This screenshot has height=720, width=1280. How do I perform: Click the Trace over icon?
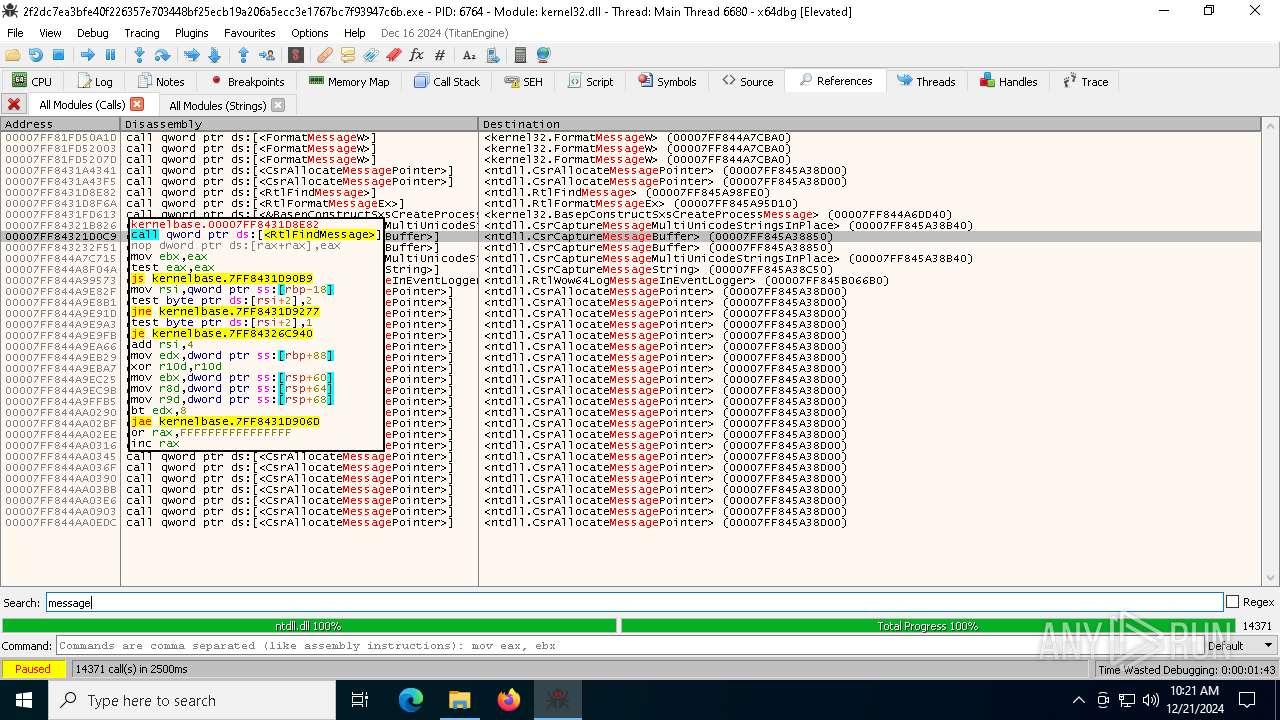[x=214, y=55]
